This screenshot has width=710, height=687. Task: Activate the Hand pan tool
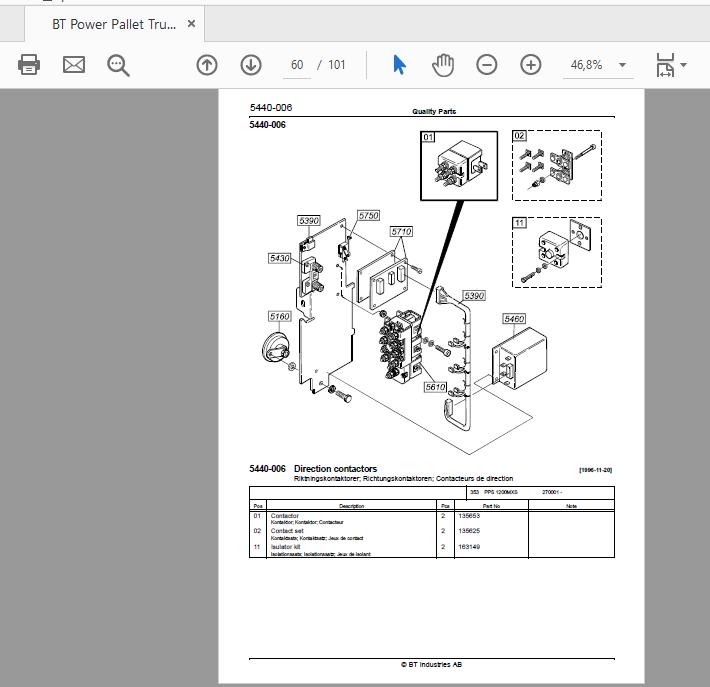pyautogui.click(x=443, y=65)
